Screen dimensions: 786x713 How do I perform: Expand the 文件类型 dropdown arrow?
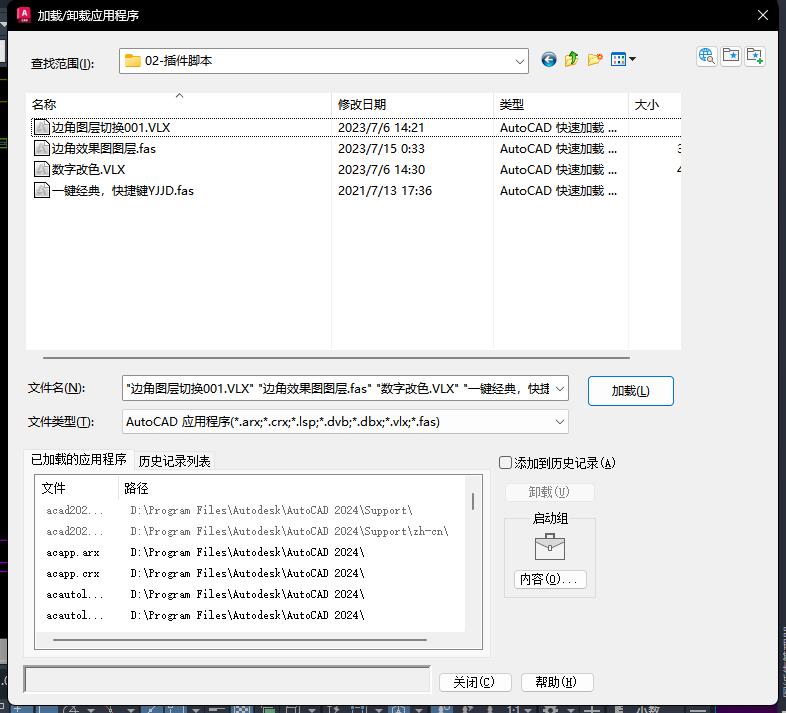tap(560, 422)
